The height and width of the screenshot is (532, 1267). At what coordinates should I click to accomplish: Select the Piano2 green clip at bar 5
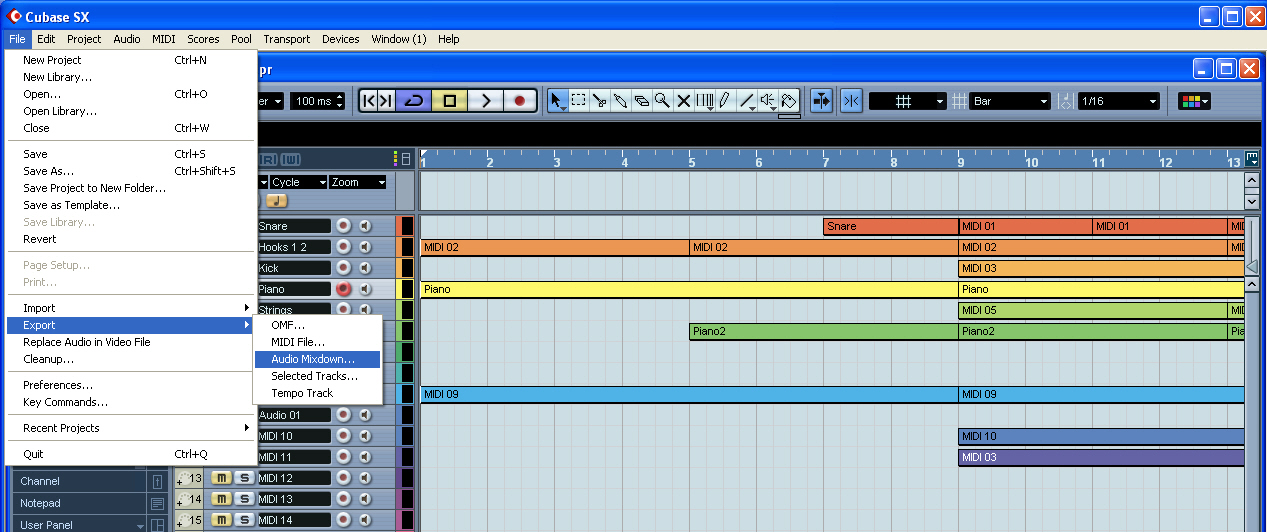(x=824, y=331)
